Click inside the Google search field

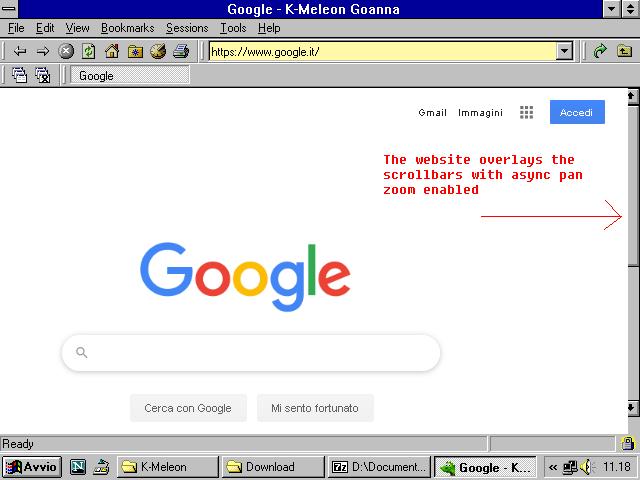[251, 353]
